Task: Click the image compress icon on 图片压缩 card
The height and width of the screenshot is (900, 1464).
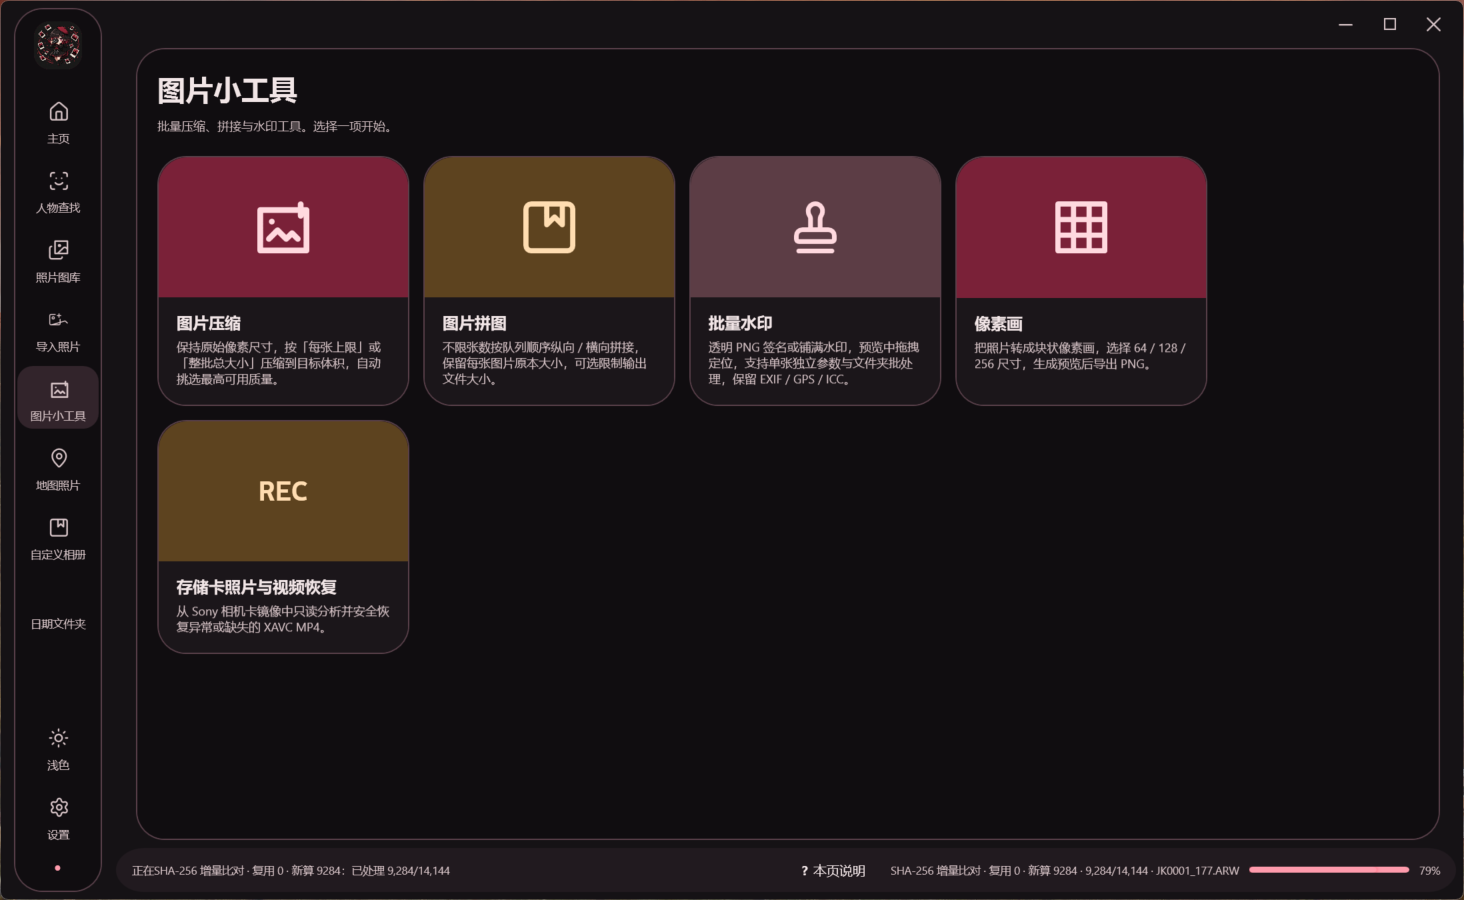Action: tap(283, 227)
